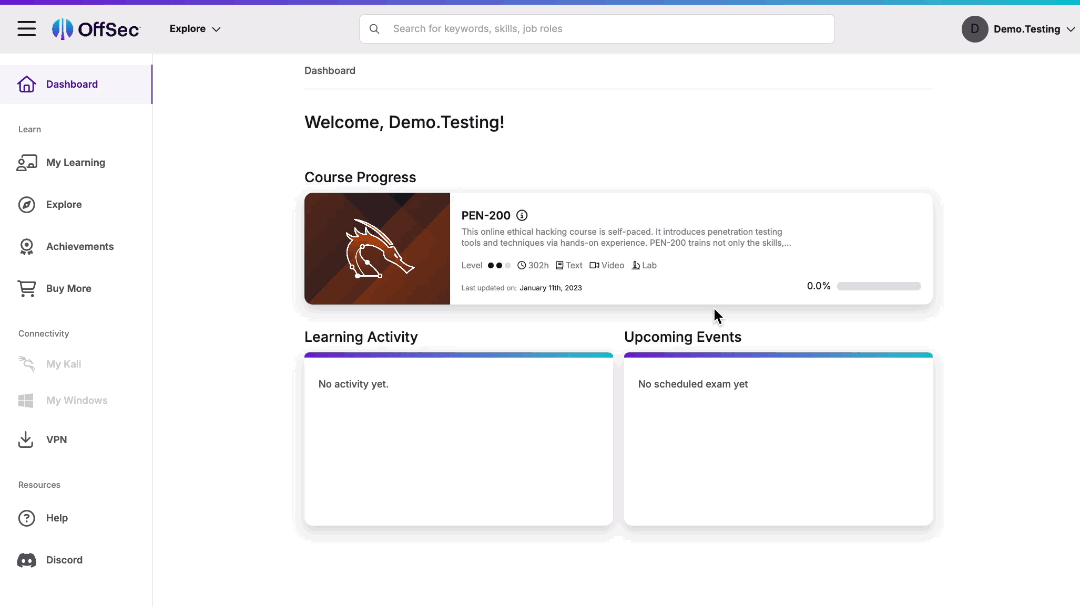
Task: Click the PEN-200 progress bar
Action: (x=879, y=286)
